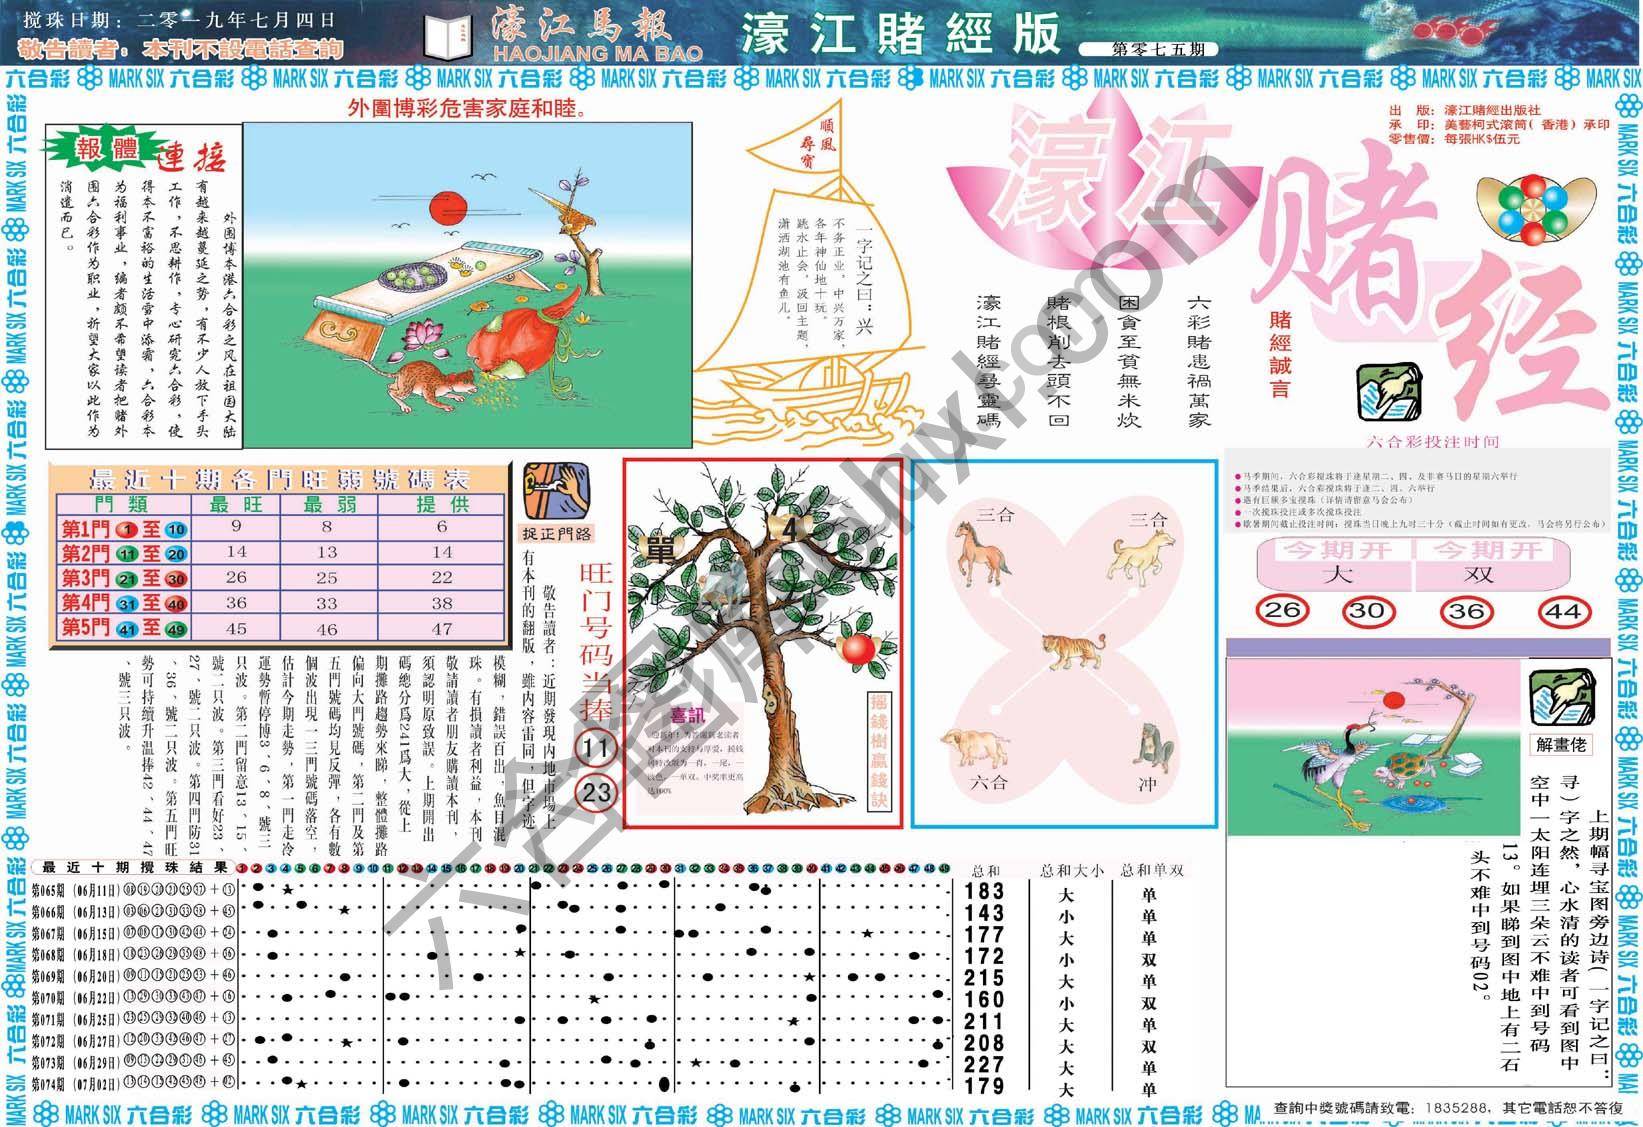
Task: Click the 六合 label in the petal
Action: (x=988, y=784)
